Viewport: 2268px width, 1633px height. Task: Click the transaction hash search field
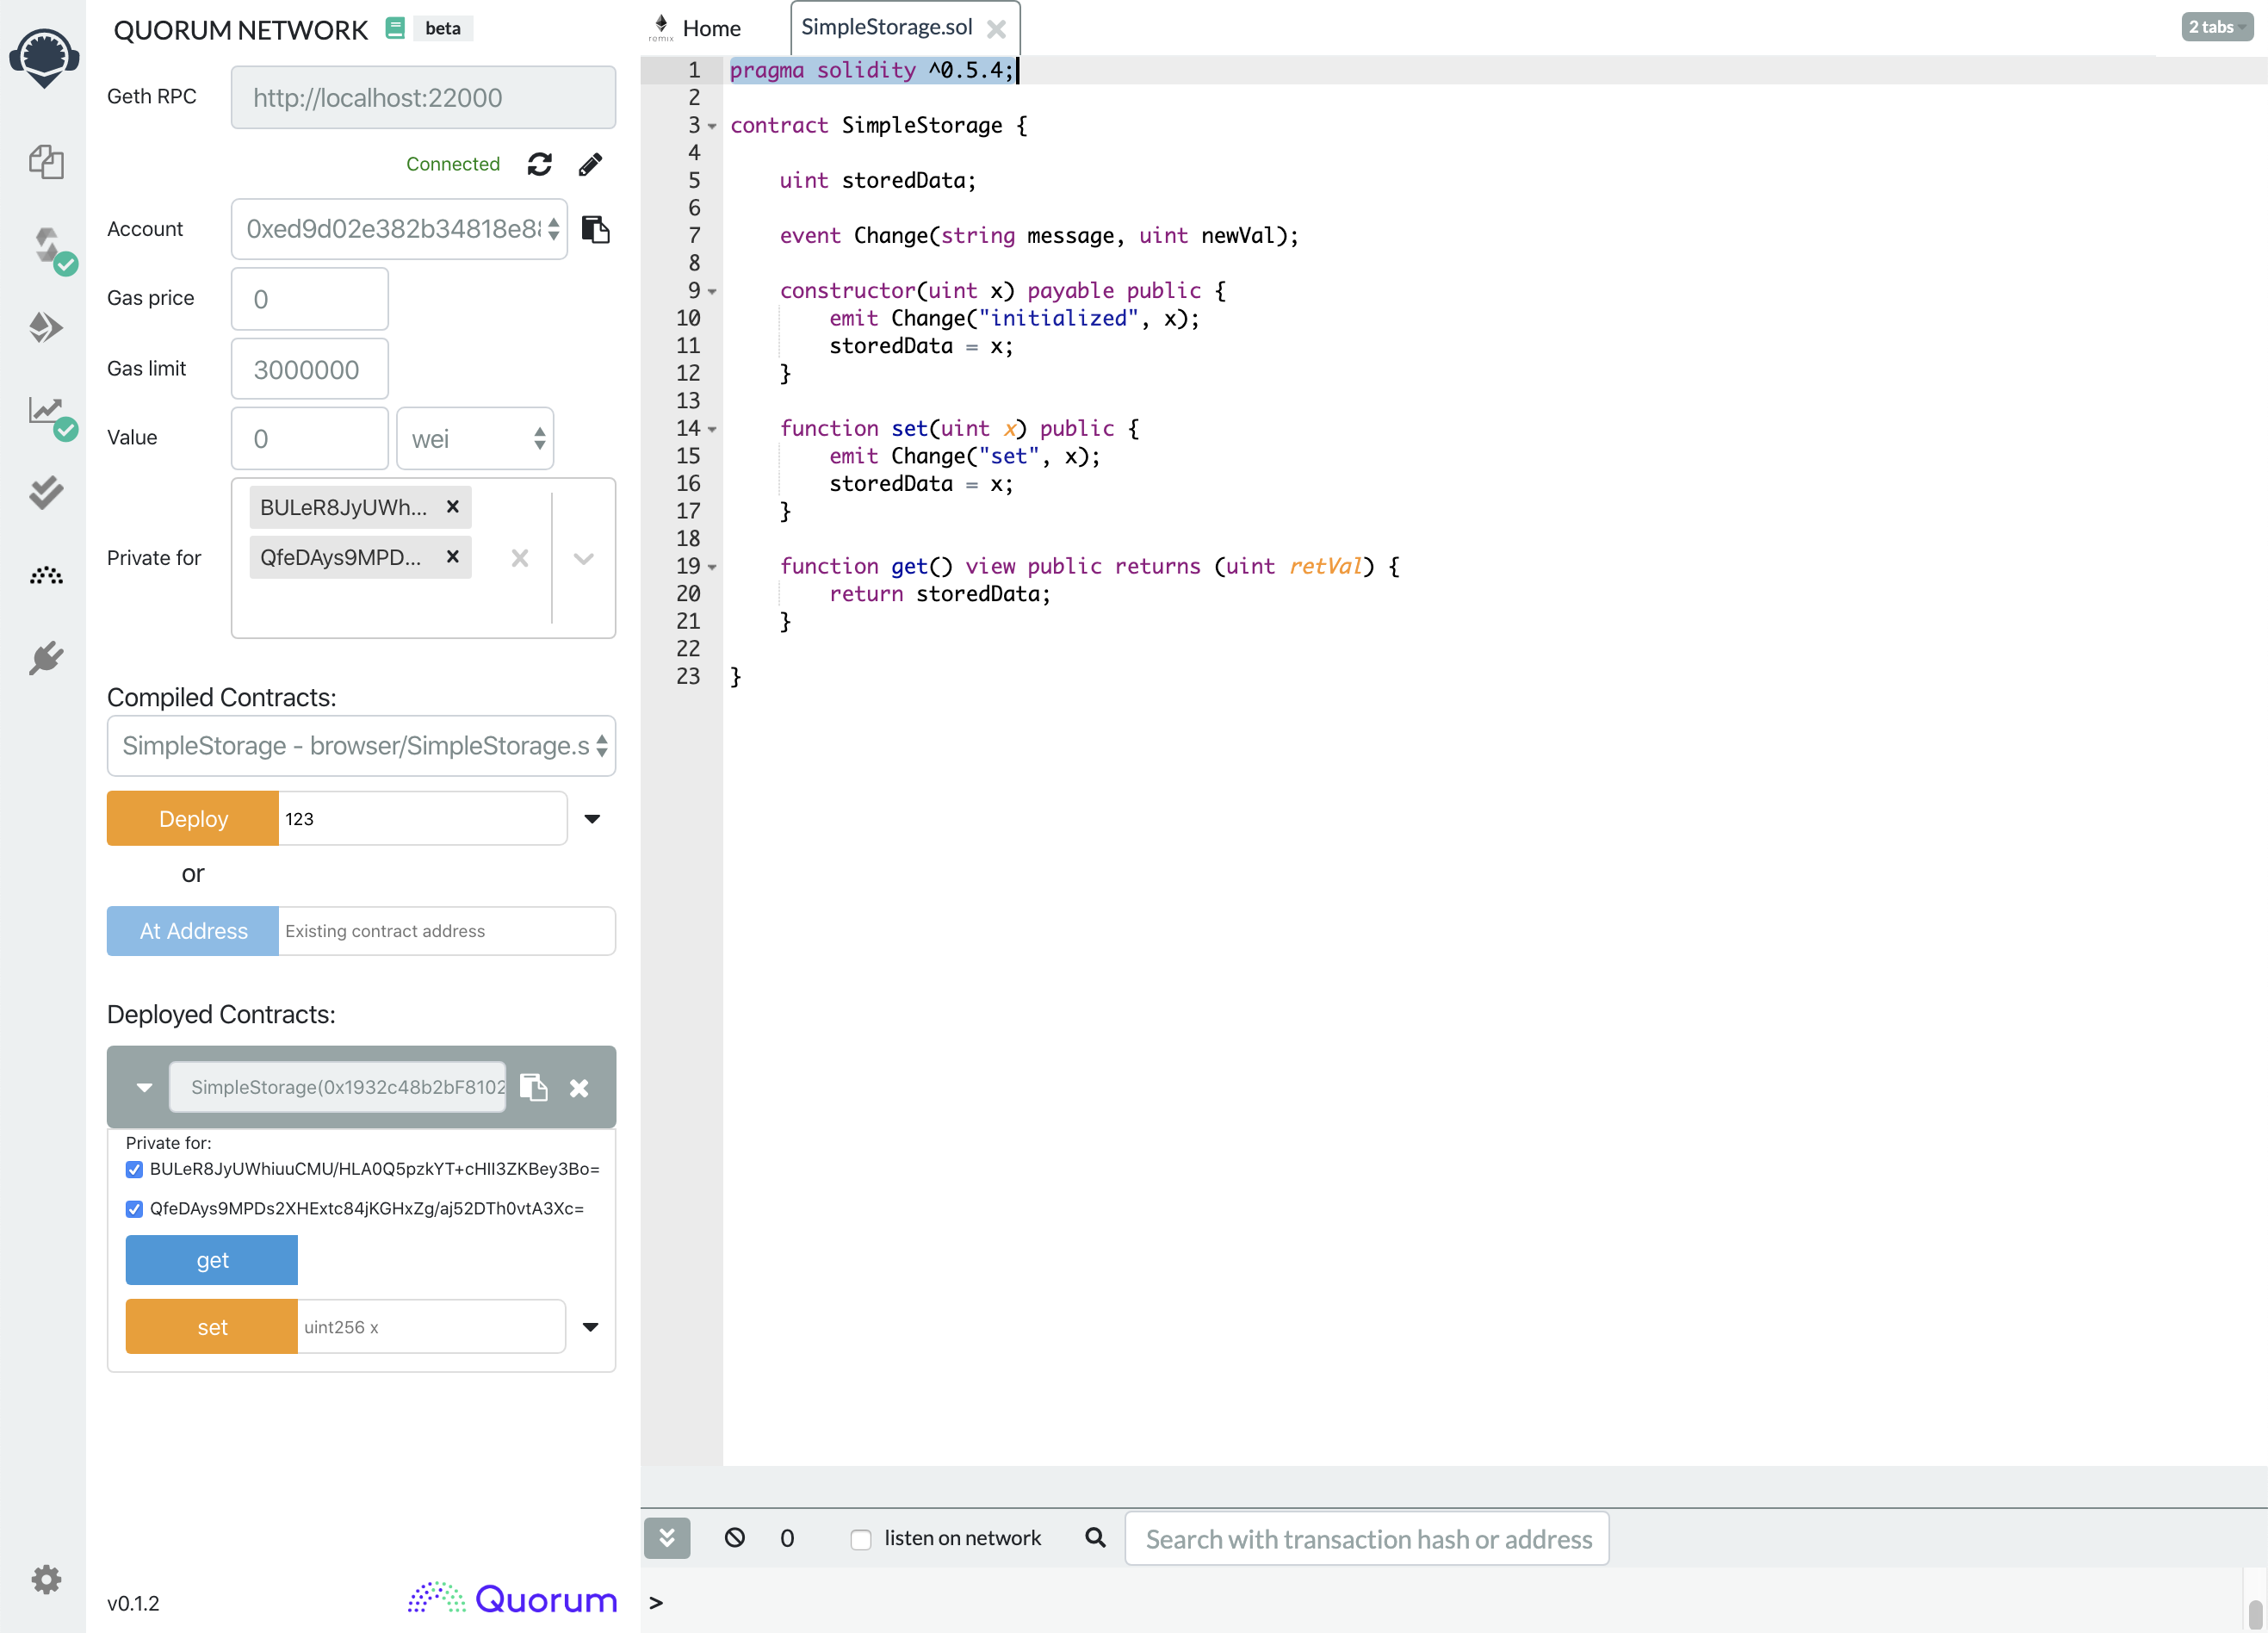(1366, 1538)
